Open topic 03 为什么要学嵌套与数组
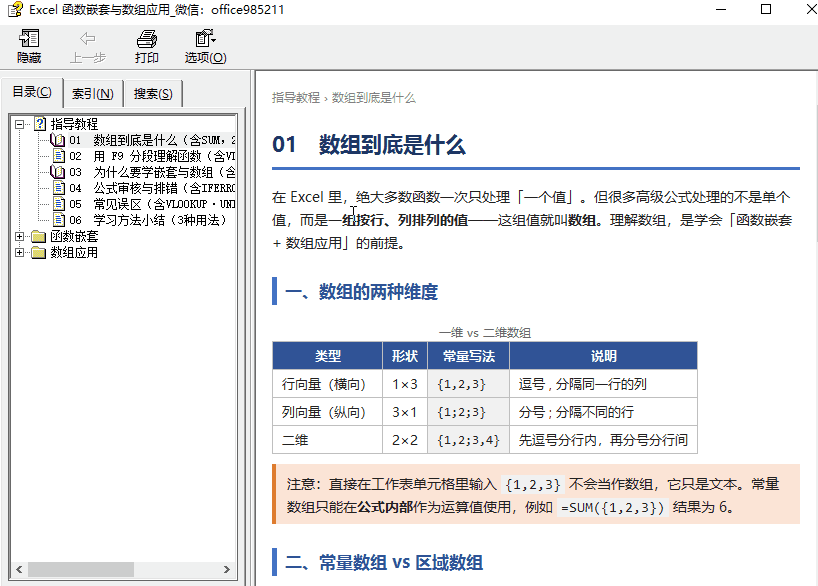 click(x=152, y=172)
